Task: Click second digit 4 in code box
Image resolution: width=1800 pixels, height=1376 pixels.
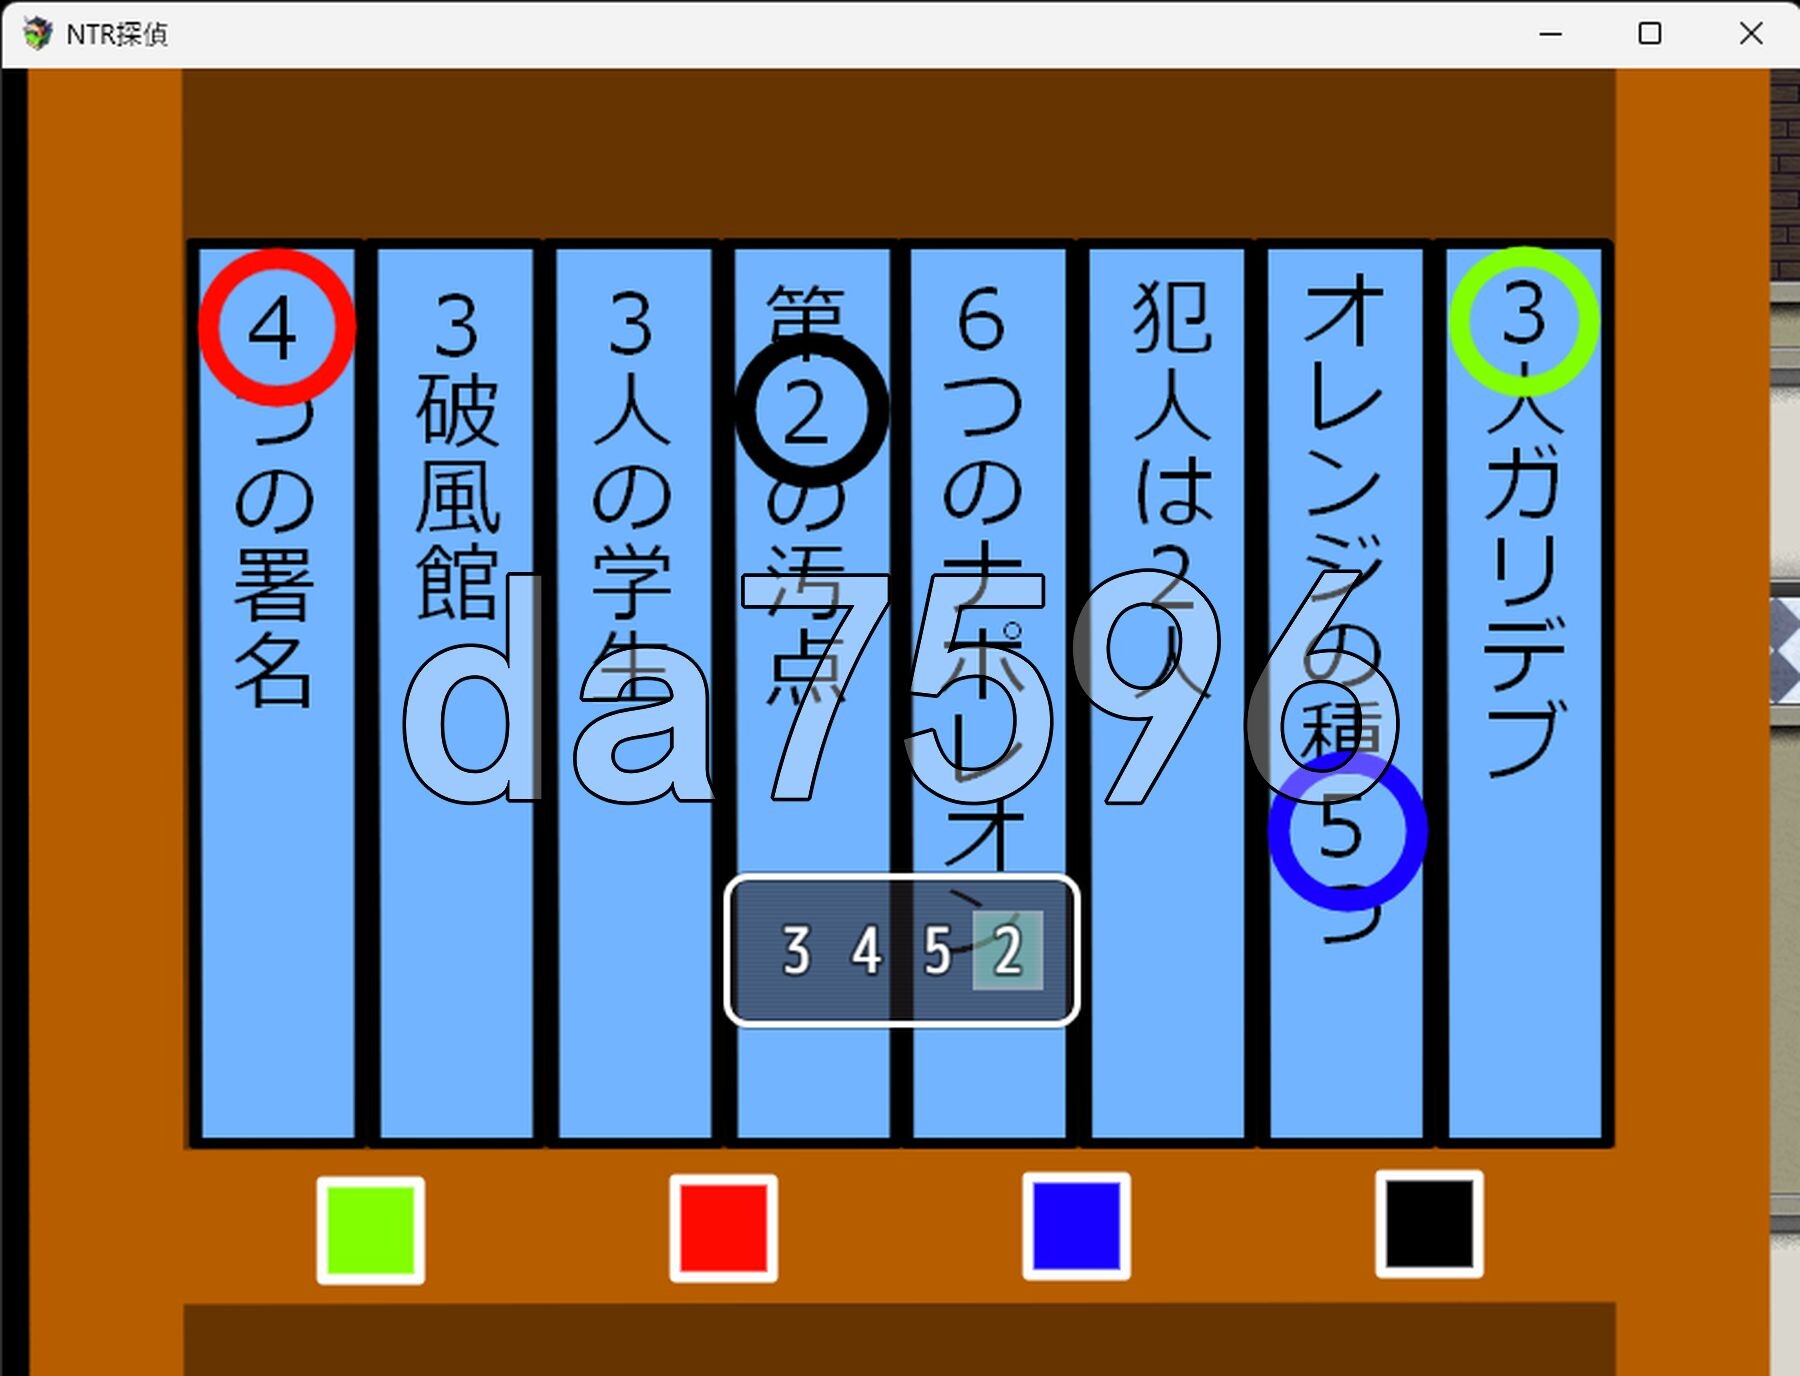Action: 866,951
